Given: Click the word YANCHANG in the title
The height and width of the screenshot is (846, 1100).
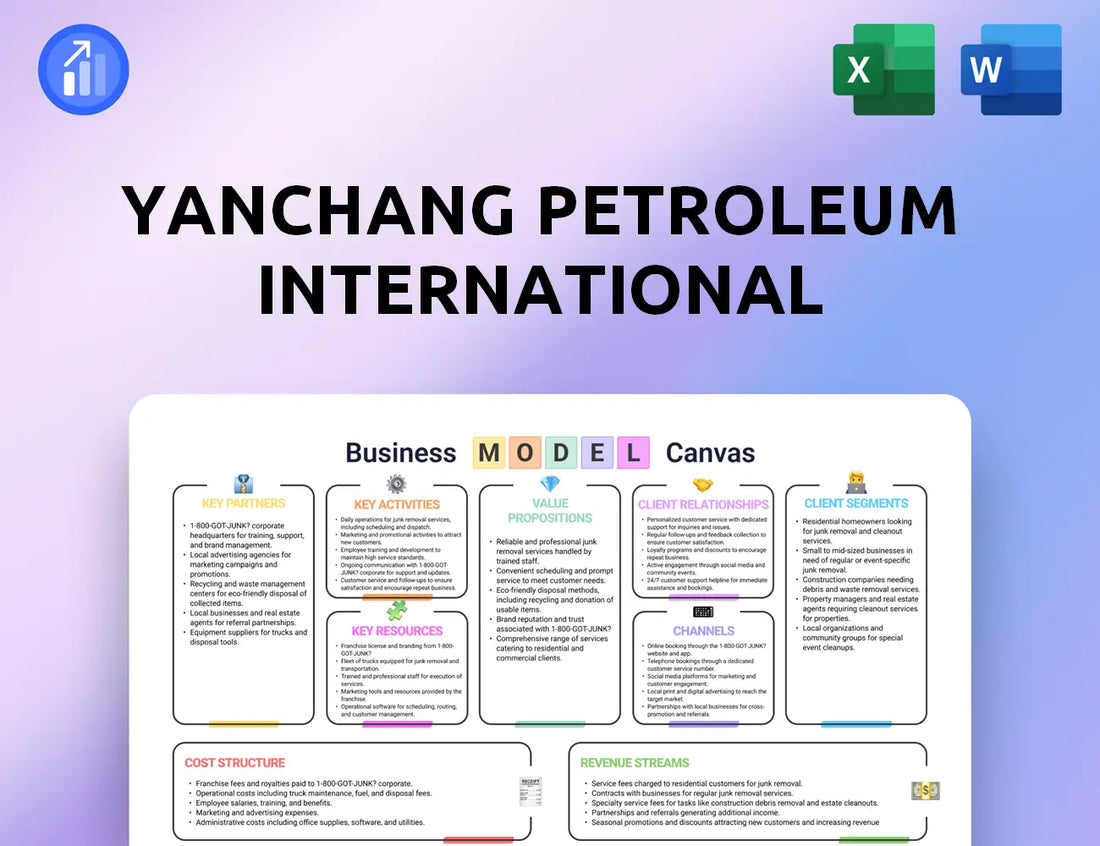Looking at the screenshot, I should pyautogui.click(x=318, y=210).
